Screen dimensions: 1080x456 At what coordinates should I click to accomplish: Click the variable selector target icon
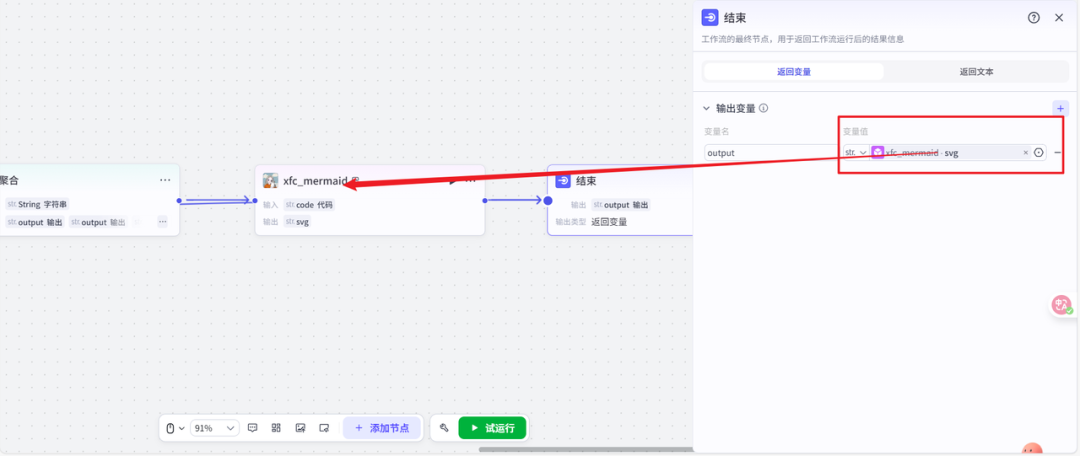click(1039, 153)
